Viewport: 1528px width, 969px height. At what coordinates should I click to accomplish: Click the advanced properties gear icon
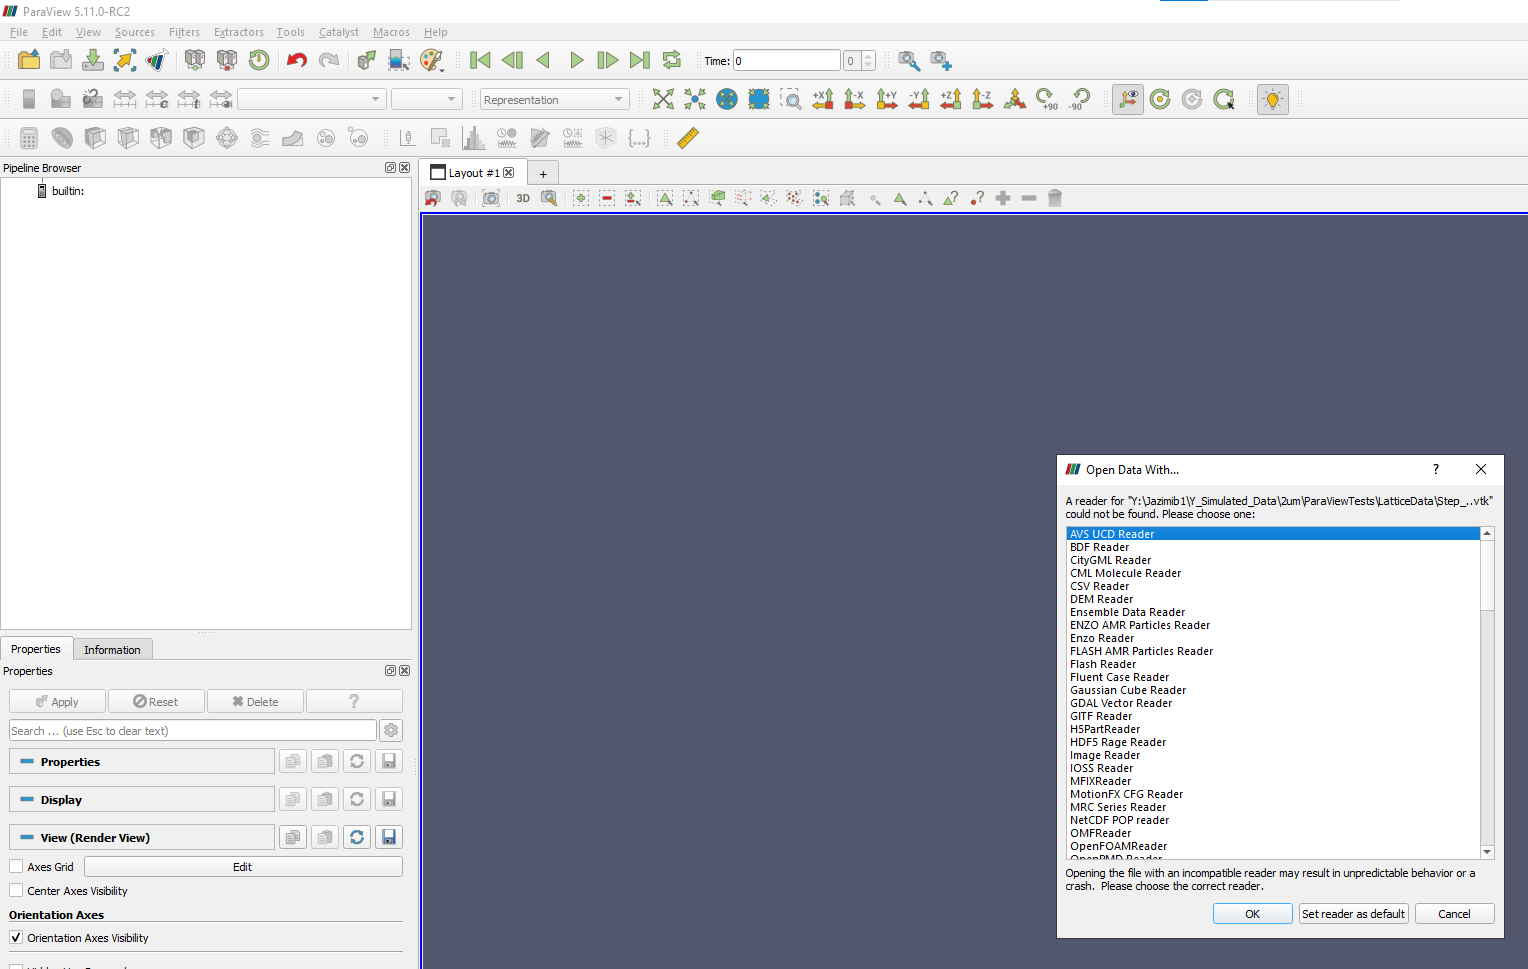(x=391, y=731)
